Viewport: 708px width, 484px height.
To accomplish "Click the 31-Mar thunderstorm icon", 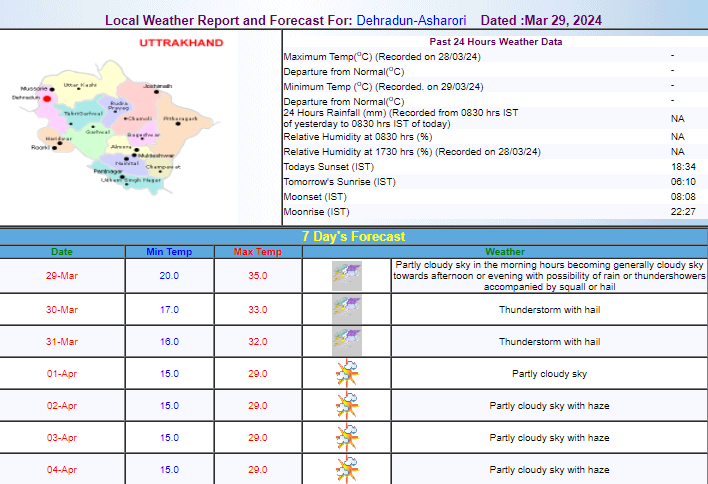I will (346, 341).
